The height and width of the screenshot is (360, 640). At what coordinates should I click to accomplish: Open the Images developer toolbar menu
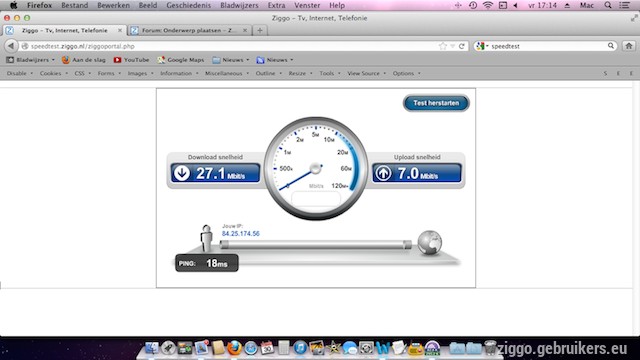140,73
